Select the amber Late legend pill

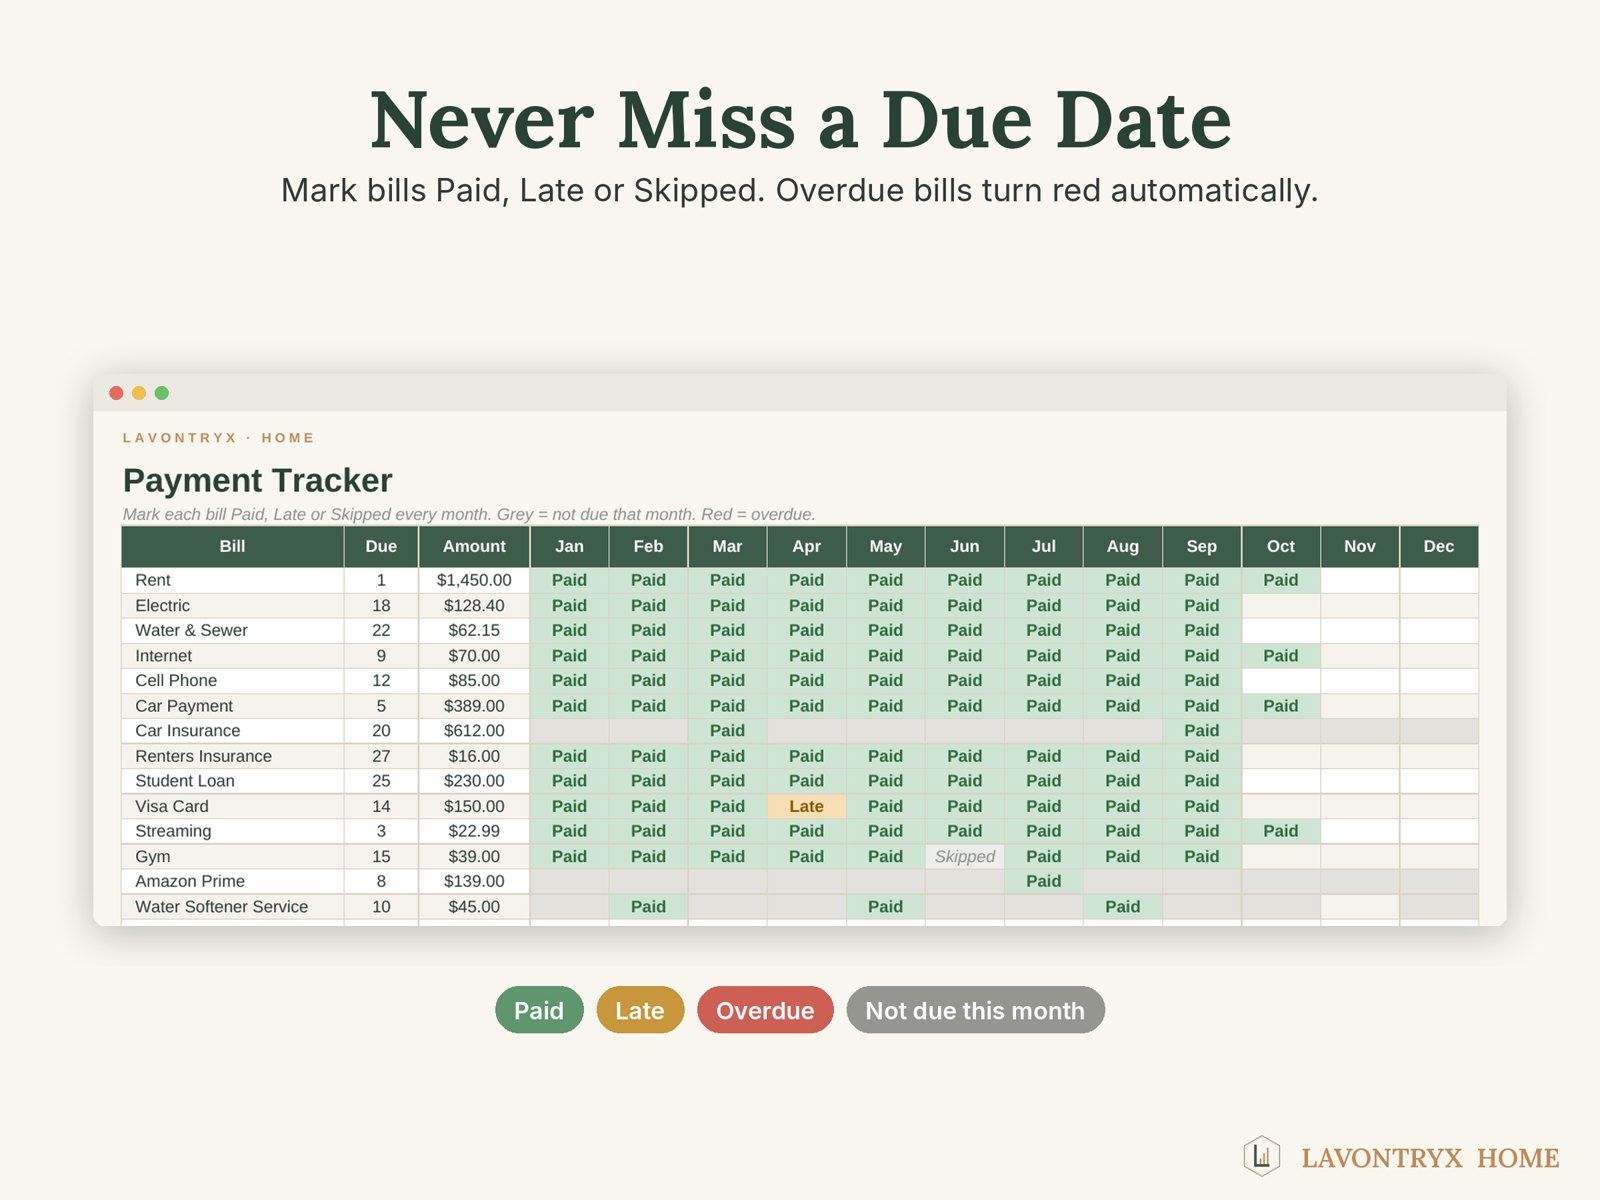click(640, 1010)
